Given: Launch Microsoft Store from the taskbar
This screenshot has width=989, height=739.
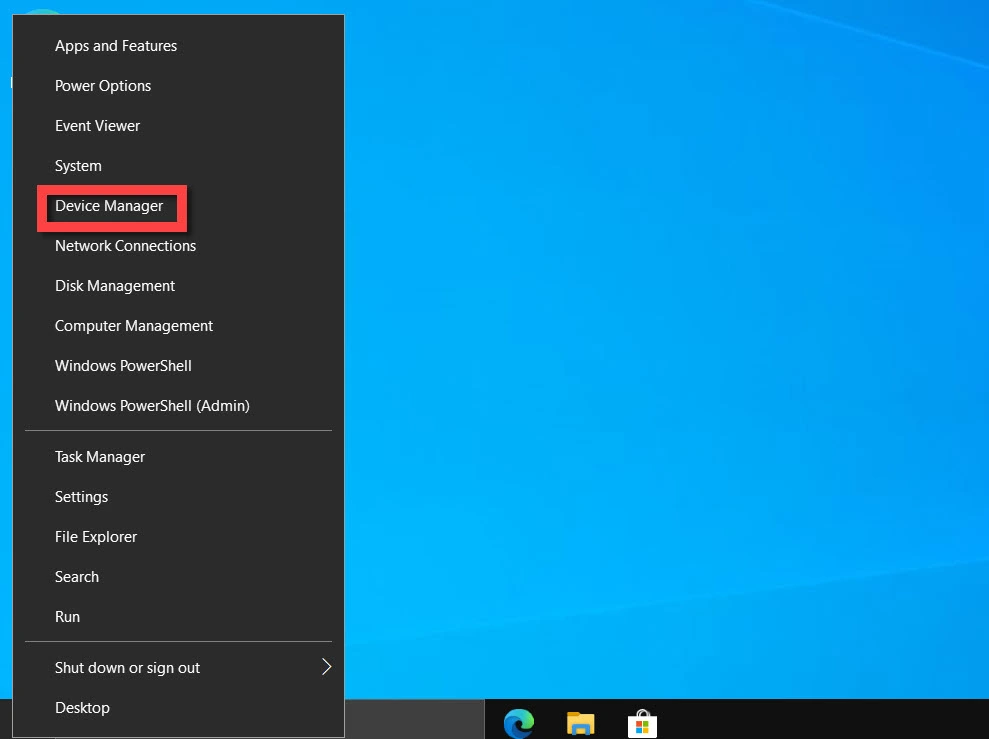Looking at the screenshot, I should 642,723.
